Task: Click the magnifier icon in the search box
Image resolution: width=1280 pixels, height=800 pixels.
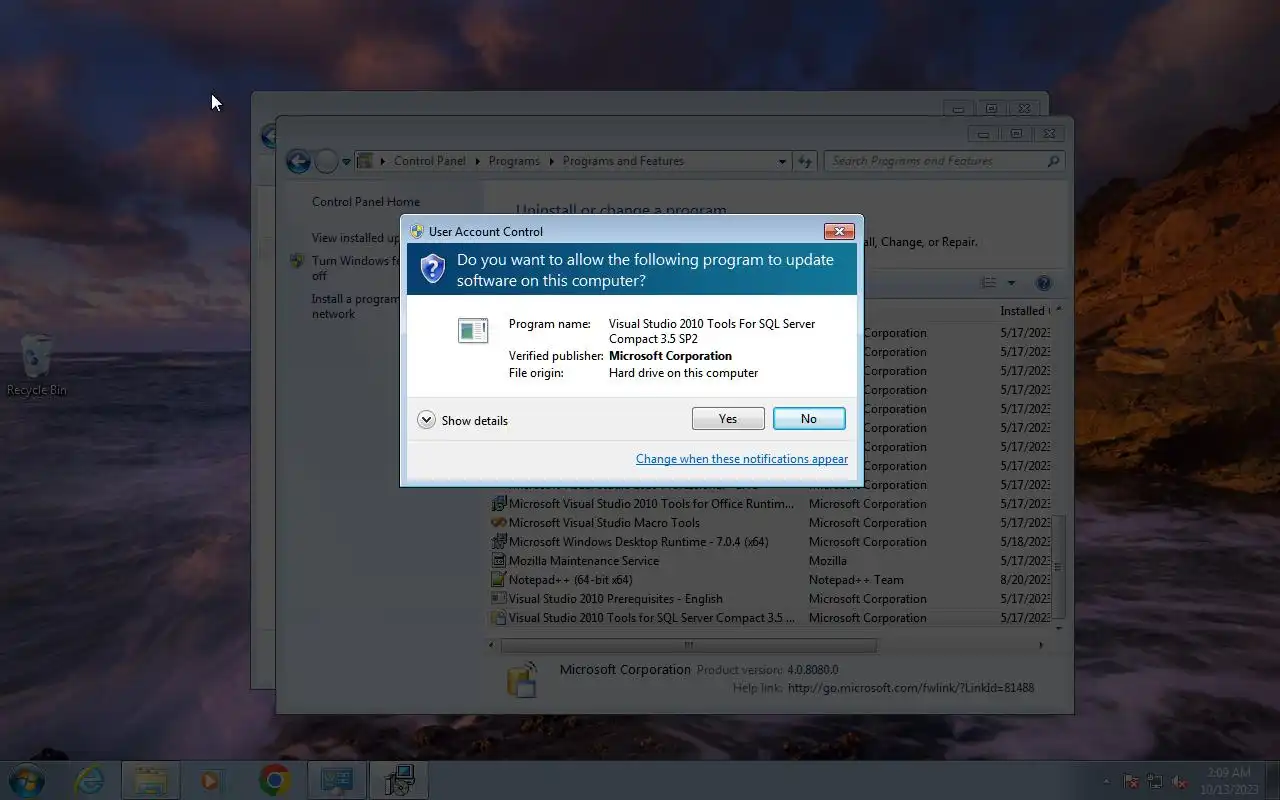Action: pyautogui.click(x=1053, y=161)
